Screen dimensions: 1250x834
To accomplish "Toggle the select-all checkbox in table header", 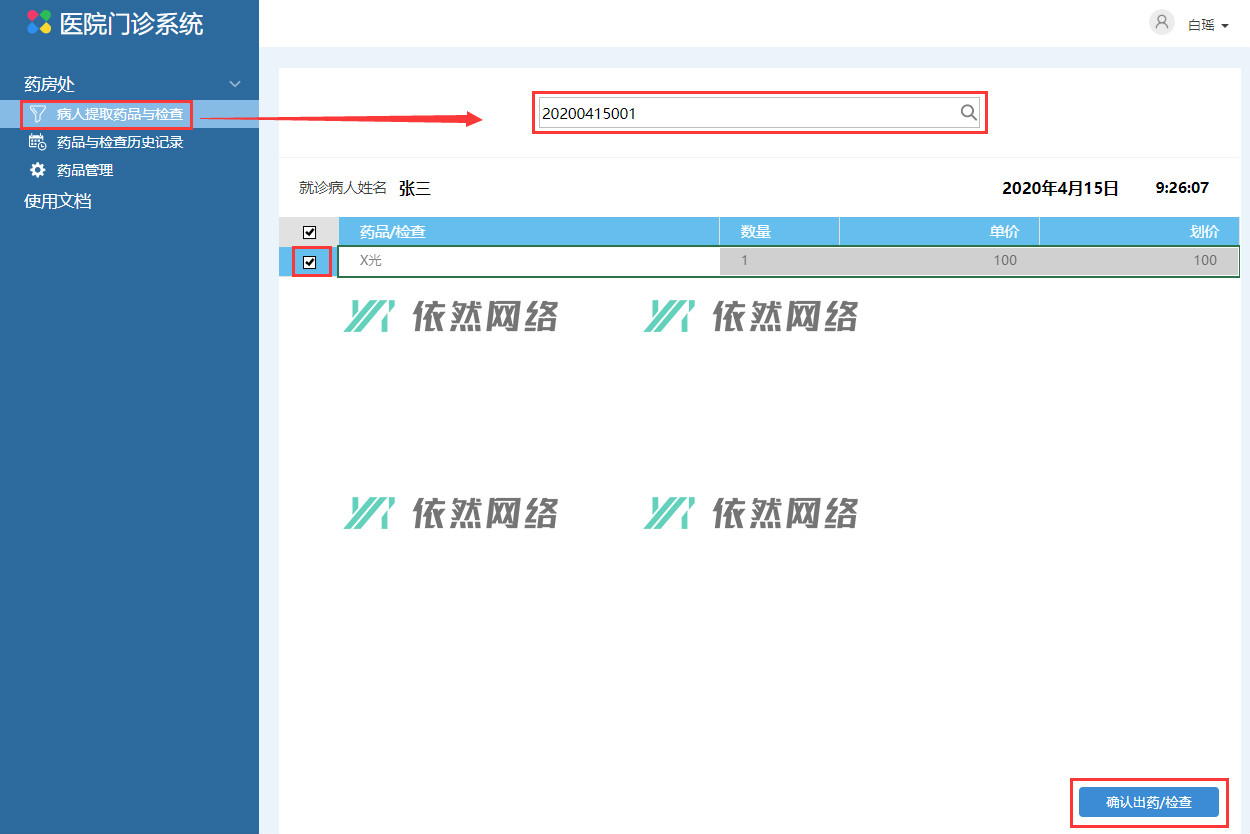I will coord(309,232).
